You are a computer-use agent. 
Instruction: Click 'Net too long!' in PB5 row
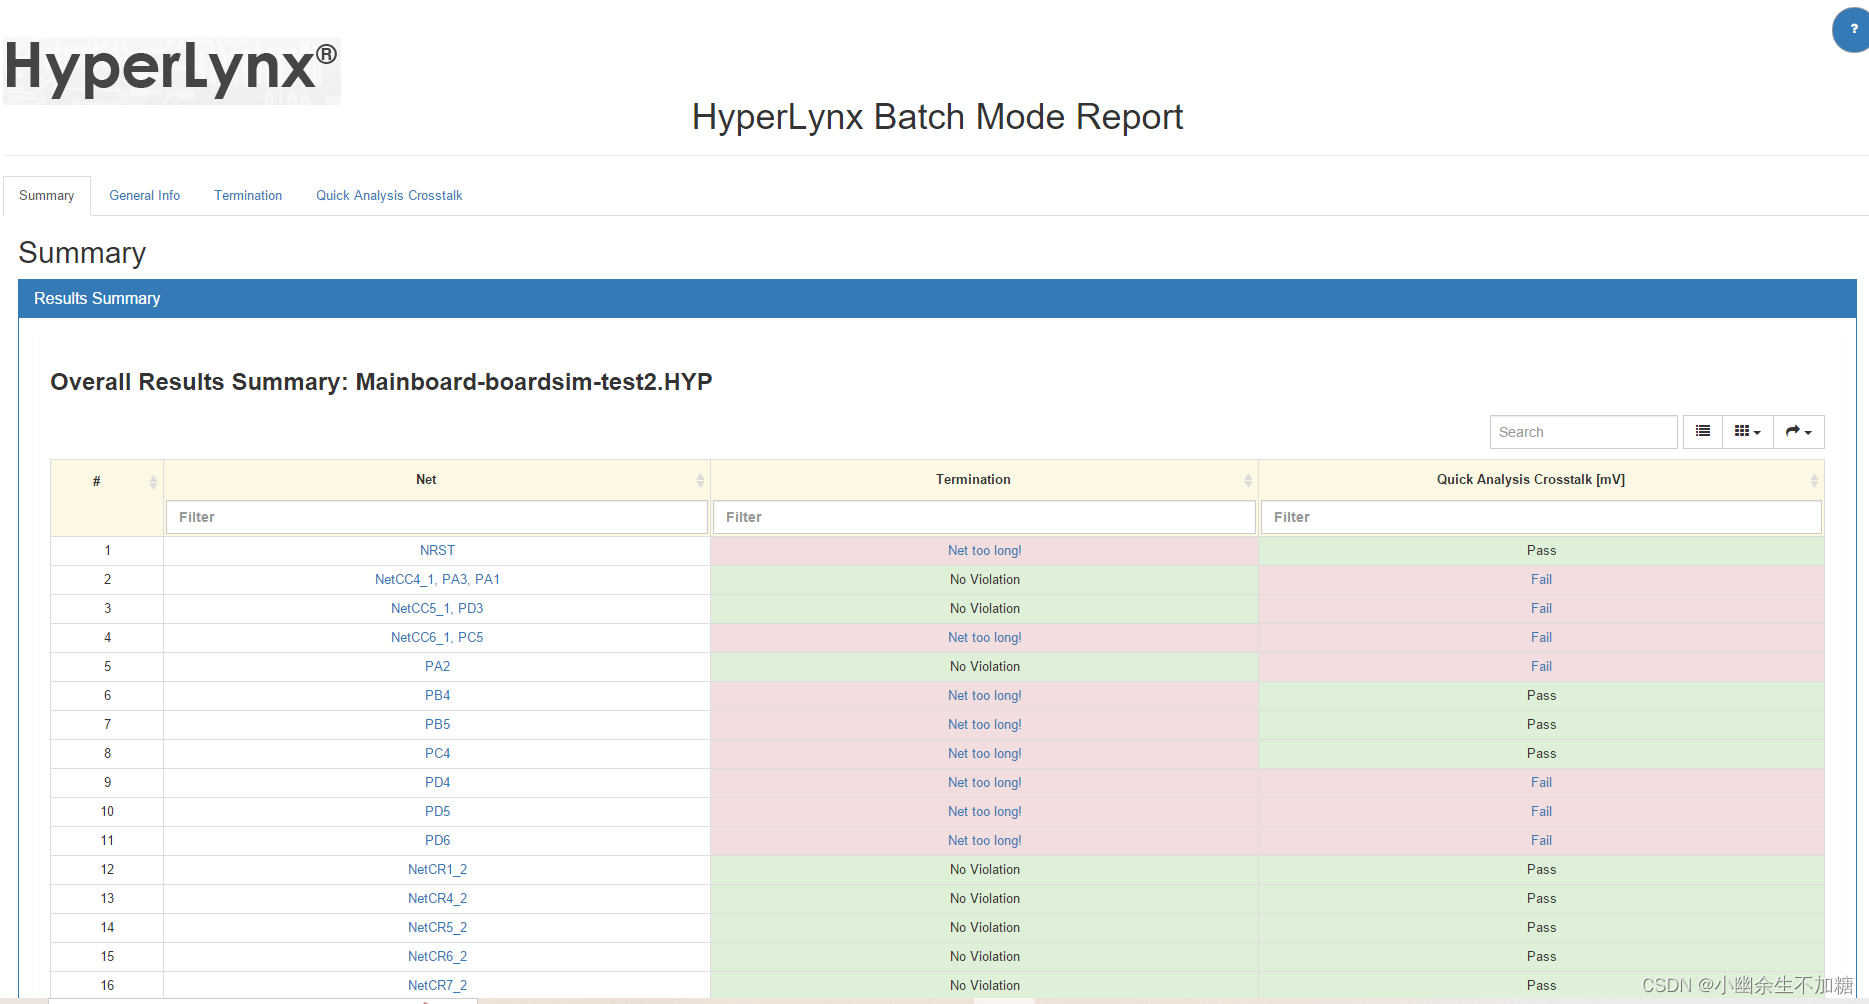coord(985,724)
